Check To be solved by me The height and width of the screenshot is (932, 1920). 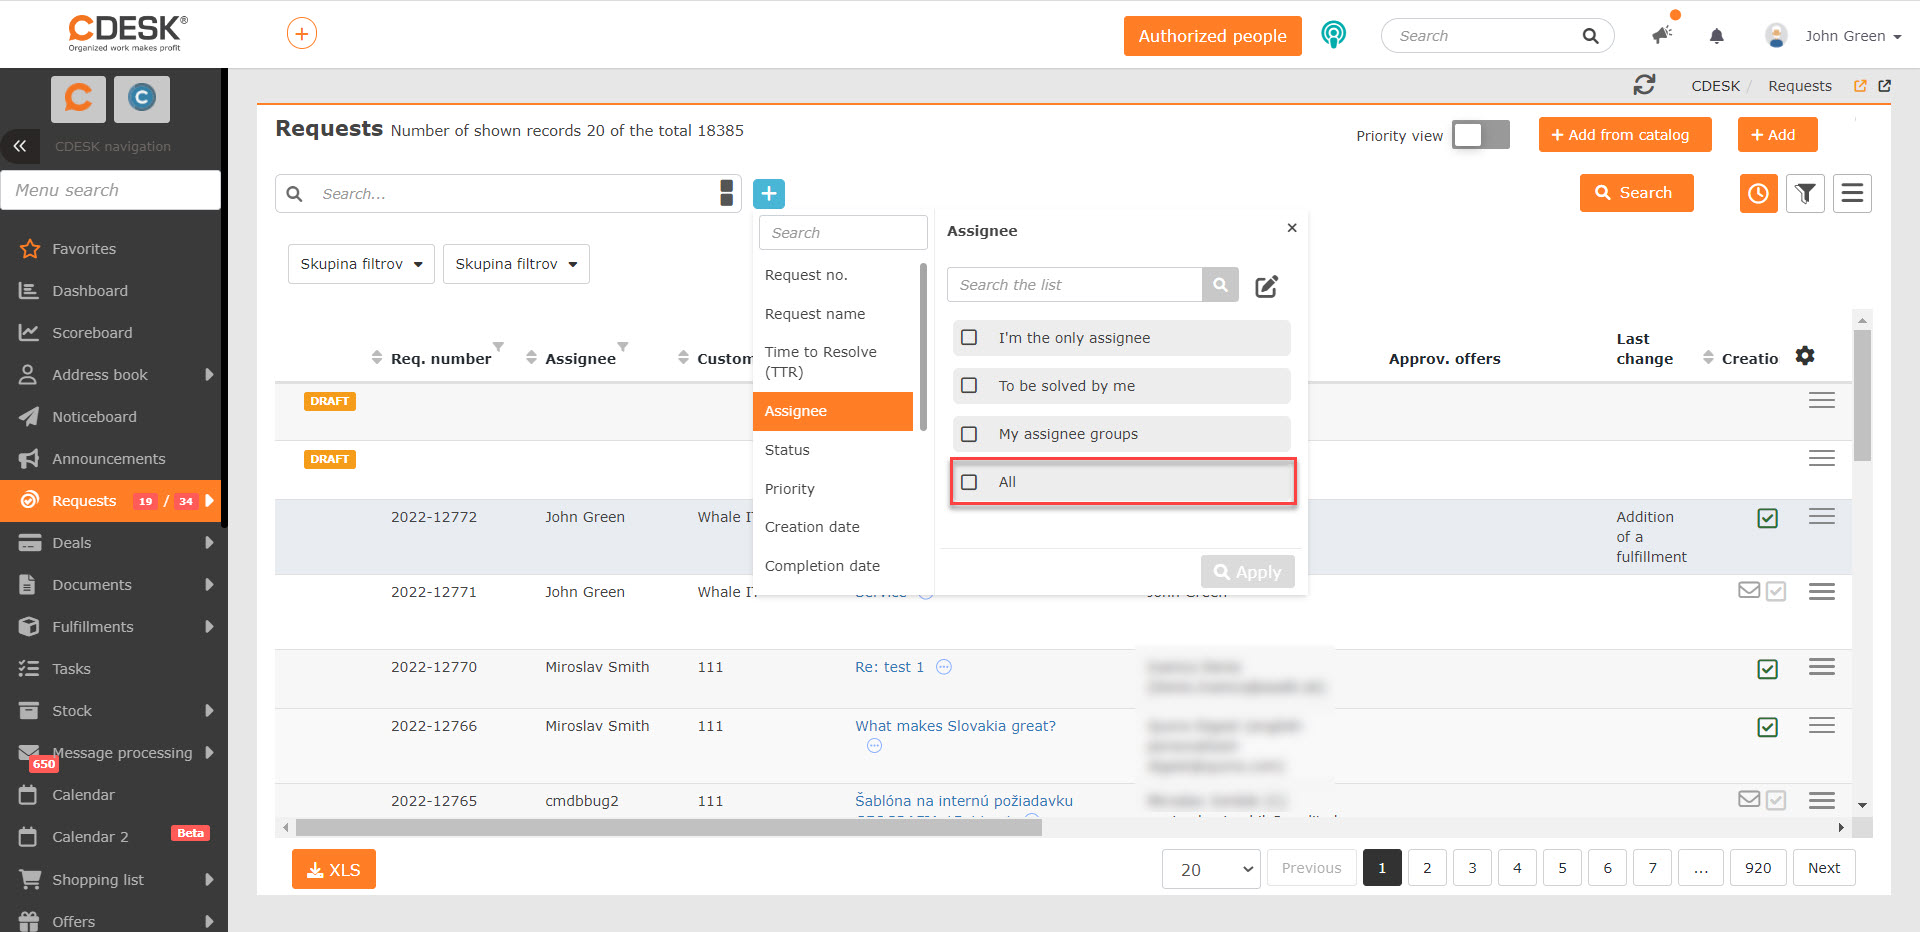coord(969,386)
